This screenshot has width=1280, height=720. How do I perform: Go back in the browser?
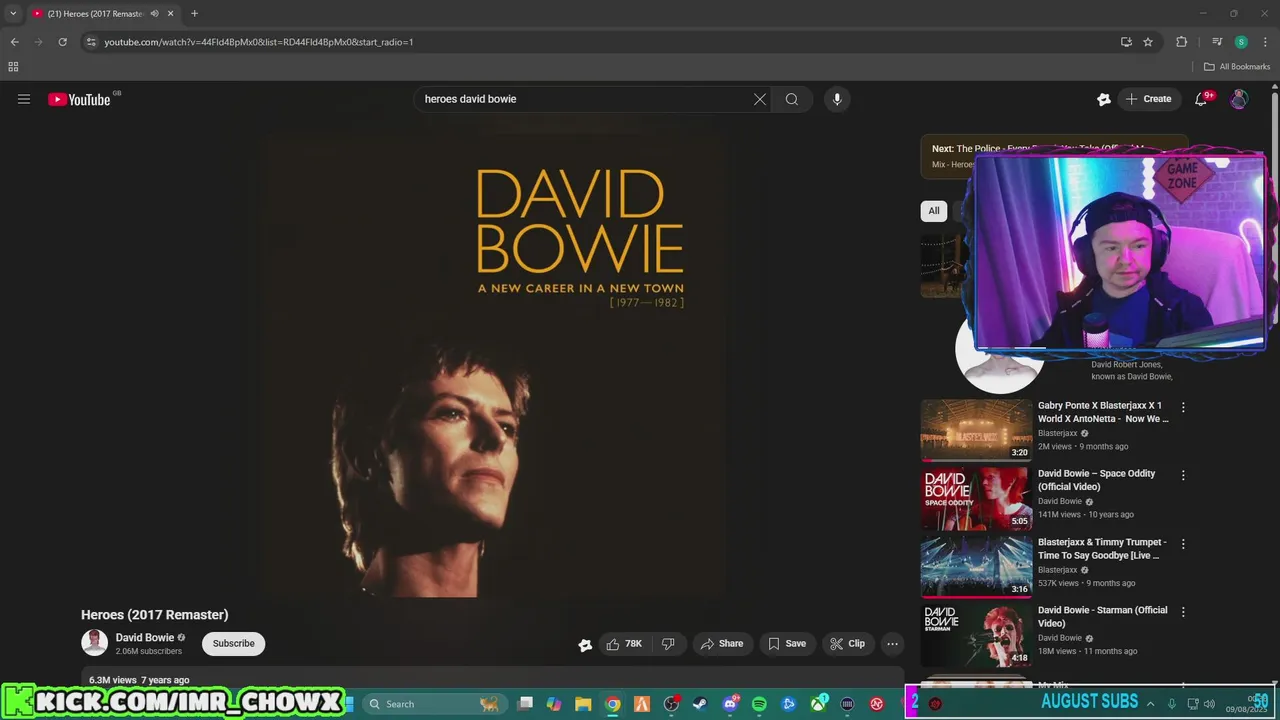click(x=14, y=42)
